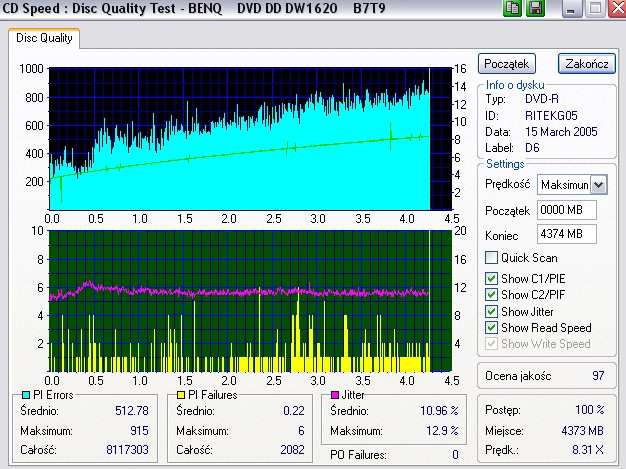The width and height of the screenshot is (626, 469).
Task: Click the Ocena jakość score 97
Action: coord(598,376)
